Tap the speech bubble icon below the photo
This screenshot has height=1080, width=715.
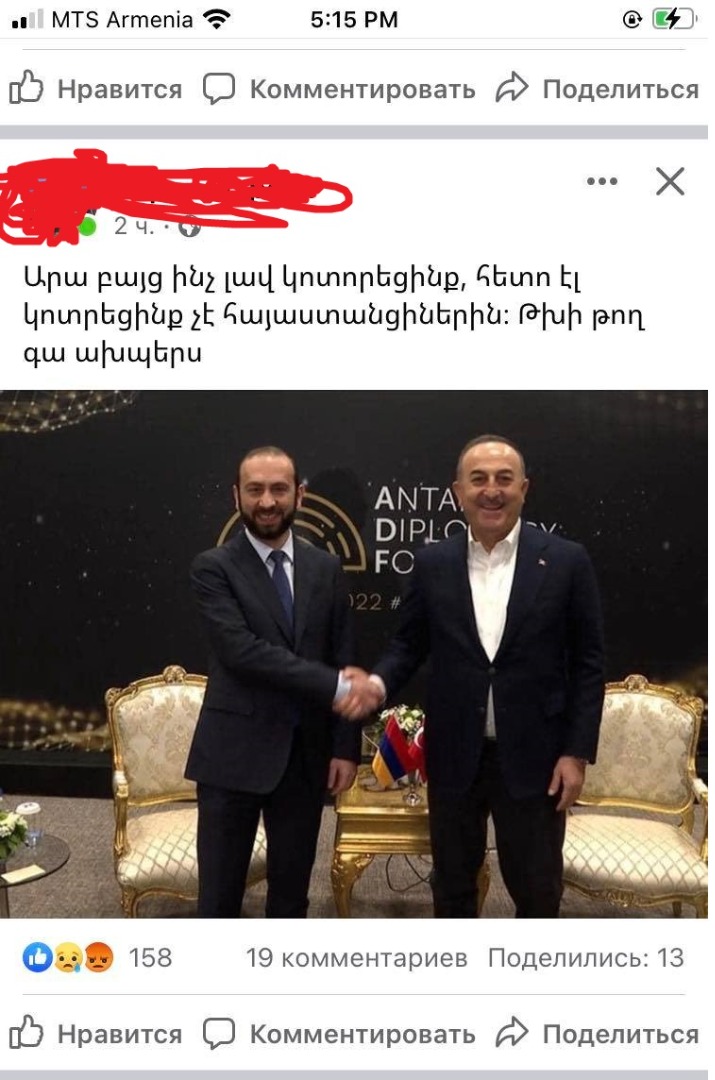click(219, 1033)
